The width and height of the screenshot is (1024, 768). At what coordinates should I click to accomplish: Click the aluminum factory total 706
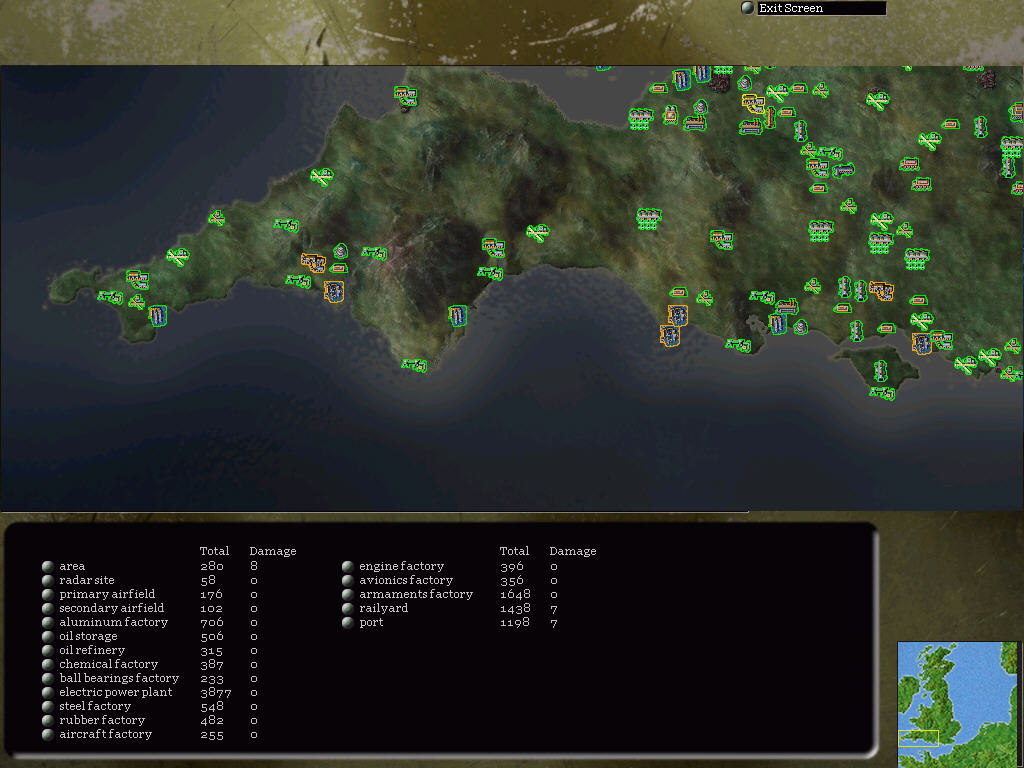point(212,622)
